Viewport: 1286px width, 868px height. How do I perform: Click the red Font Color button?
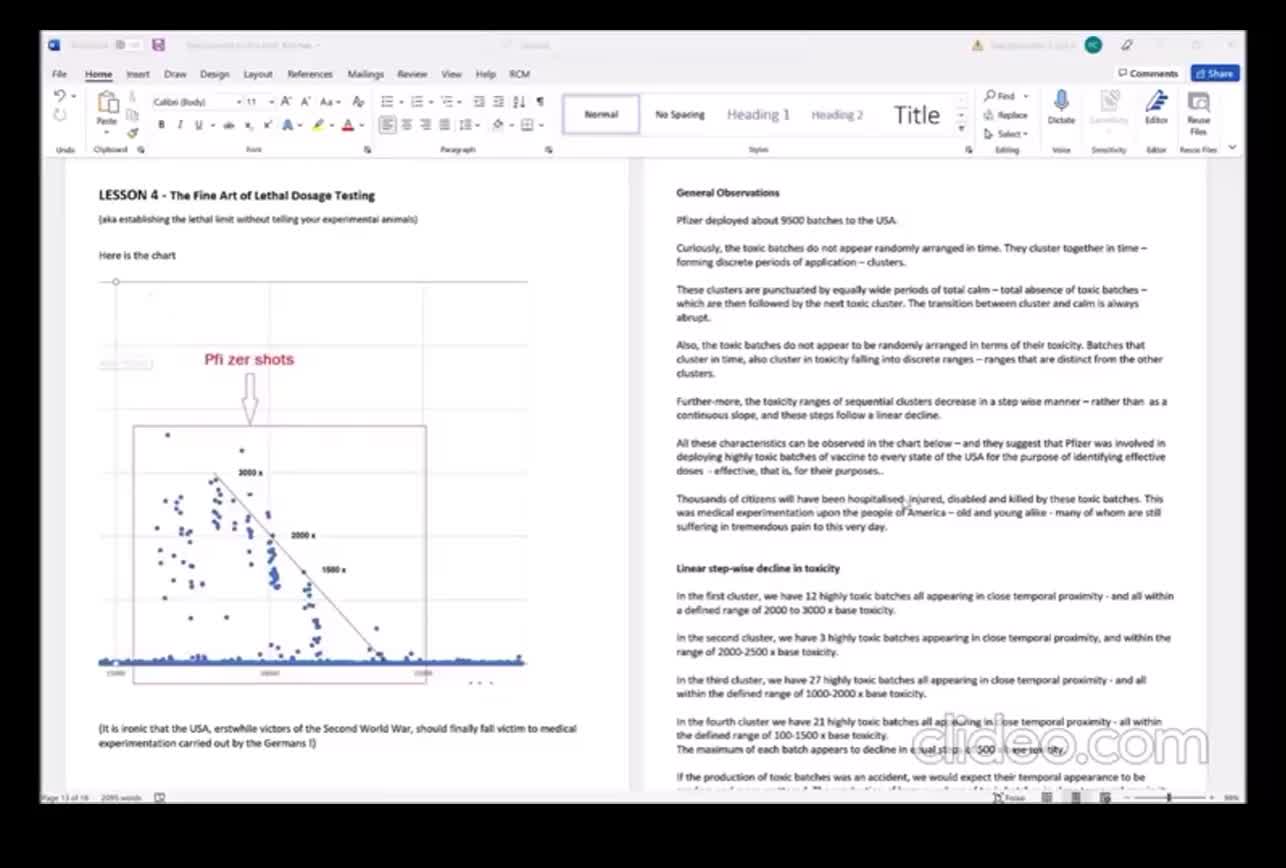pos(347,125)
